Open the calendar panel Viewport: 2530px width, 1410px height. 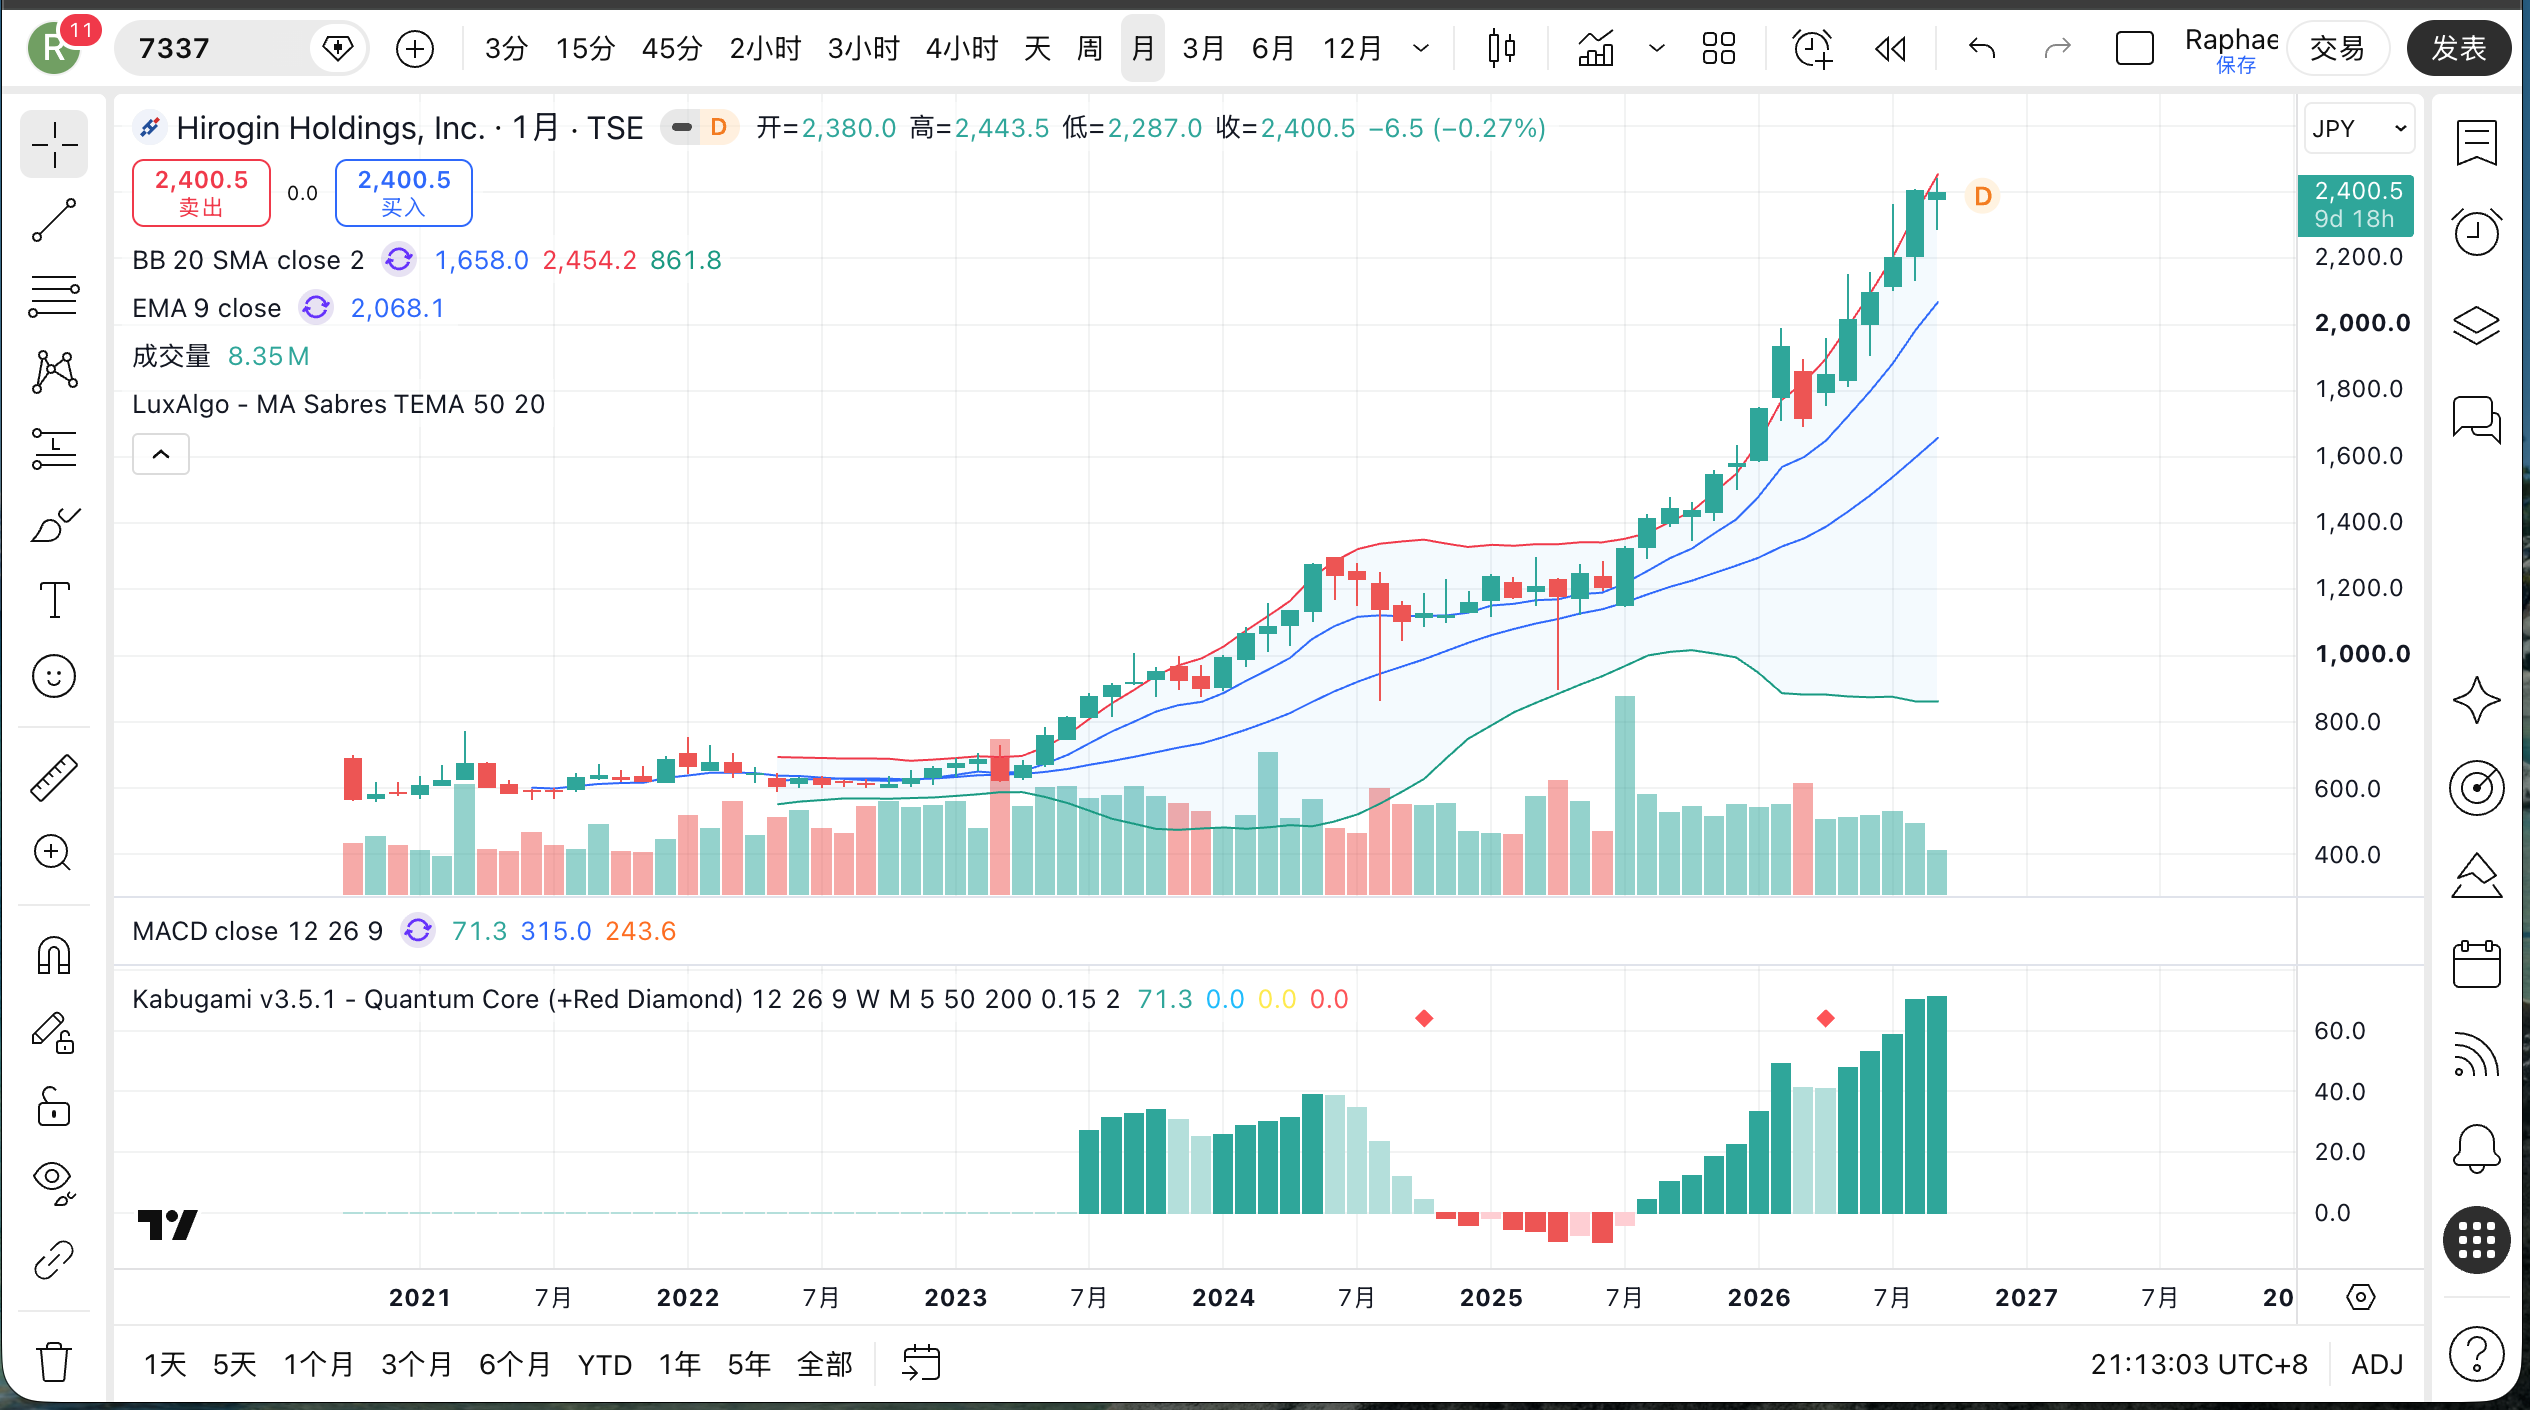2476,964
